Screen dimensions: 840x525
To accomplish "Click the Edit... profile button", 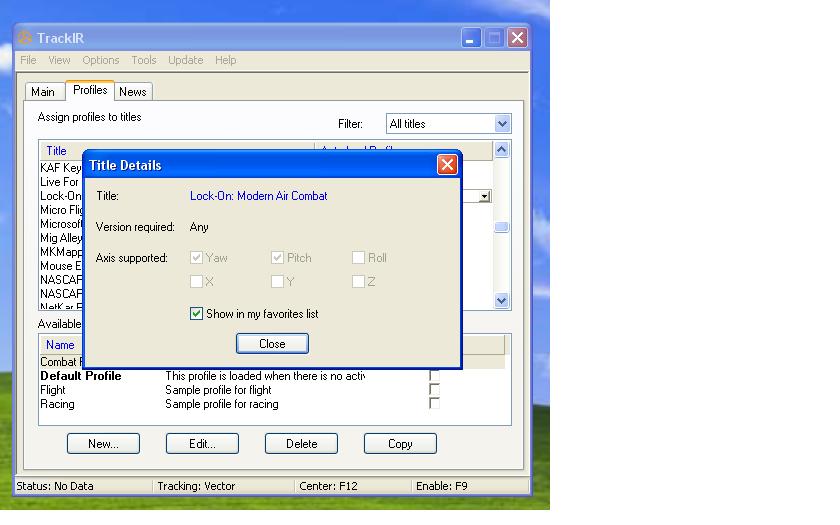I will pyautogui.click(x=202, y=444).
